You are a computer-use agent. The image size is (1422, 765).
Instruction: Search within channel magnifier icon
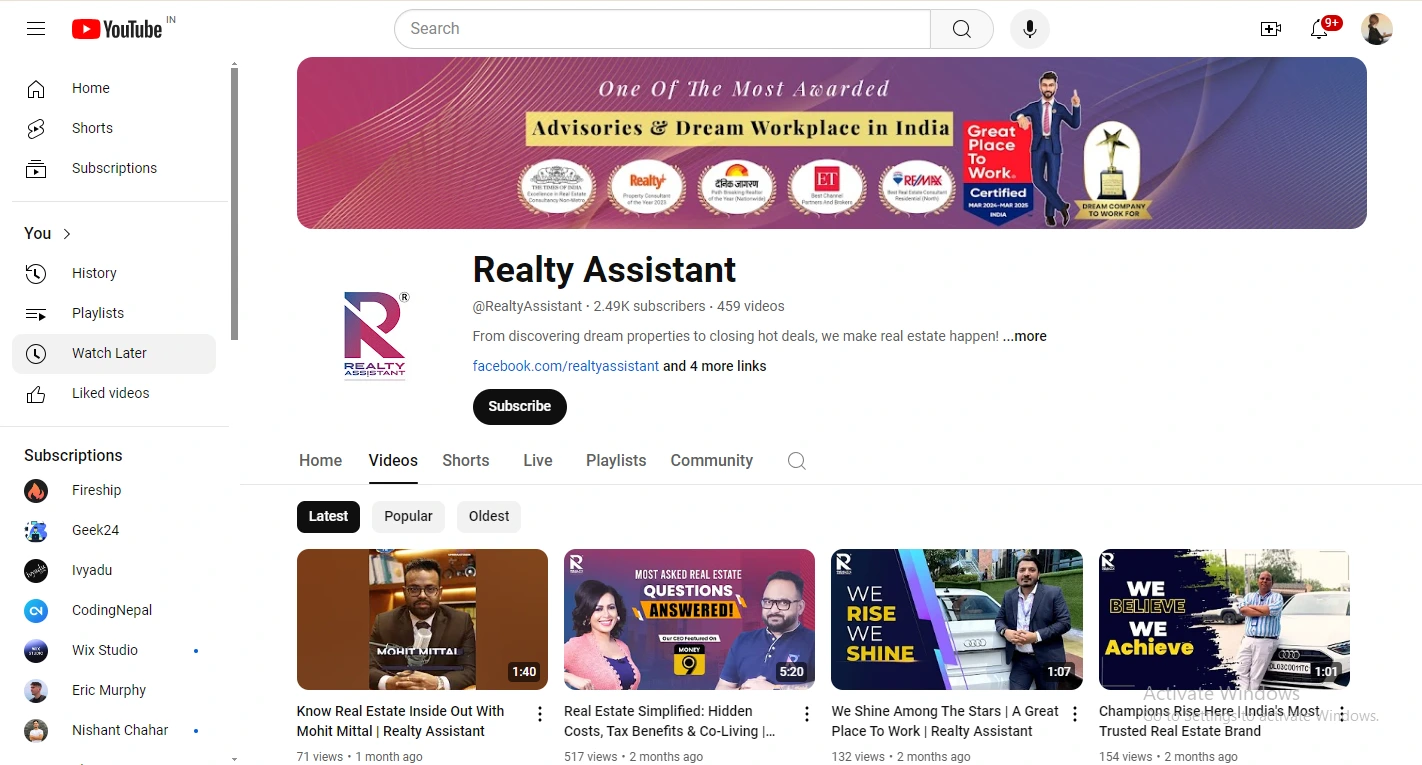coord(796,461)
